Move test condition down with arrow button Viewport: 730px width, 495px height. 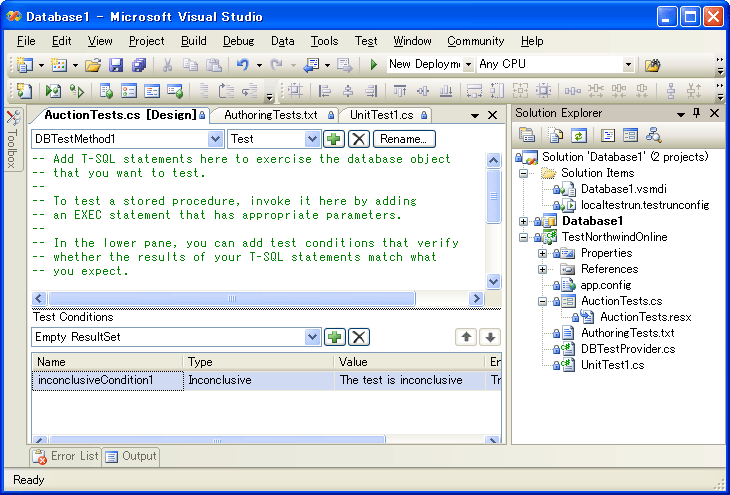pos(490,337)
